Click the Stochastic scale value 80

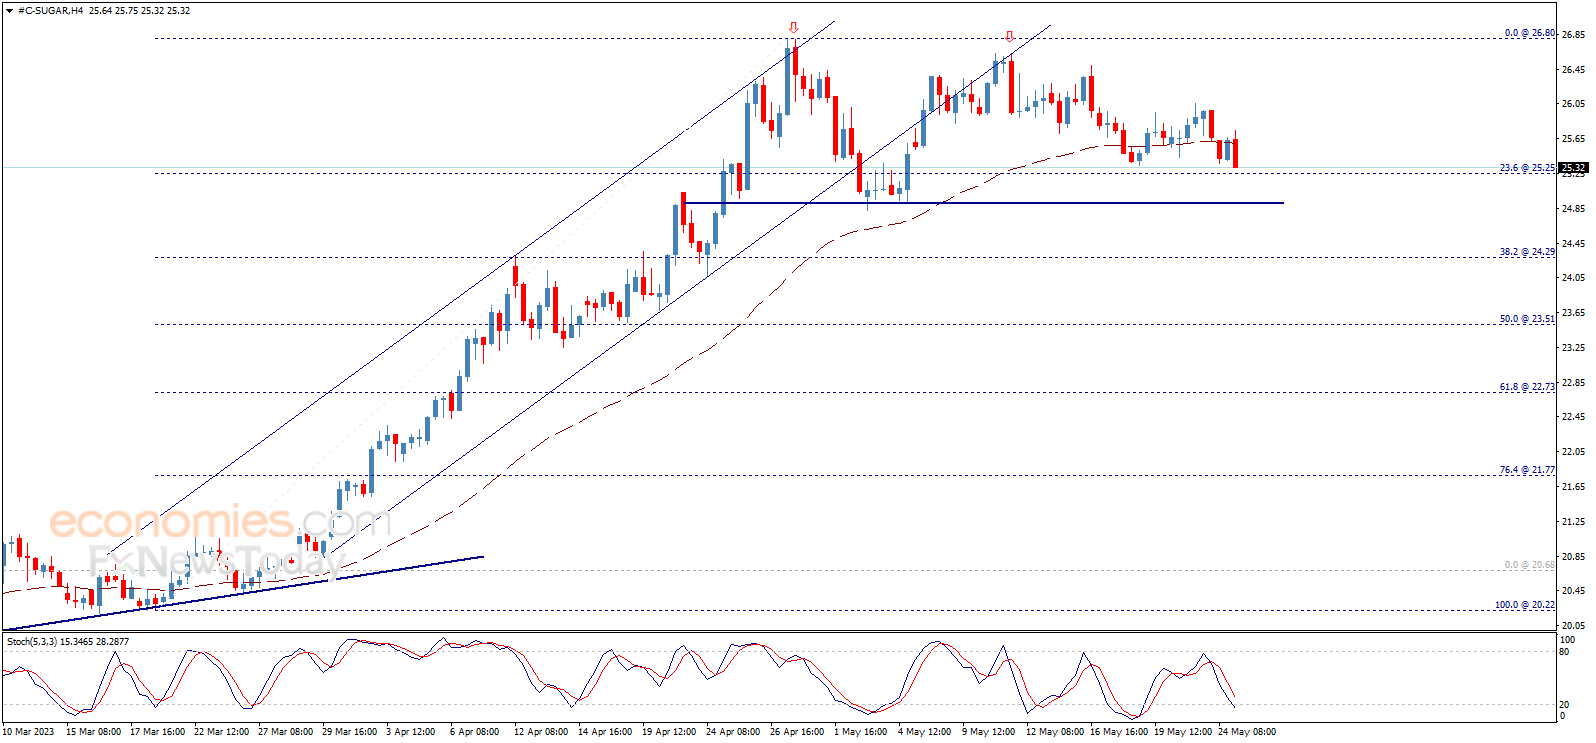pos(1565,652)
